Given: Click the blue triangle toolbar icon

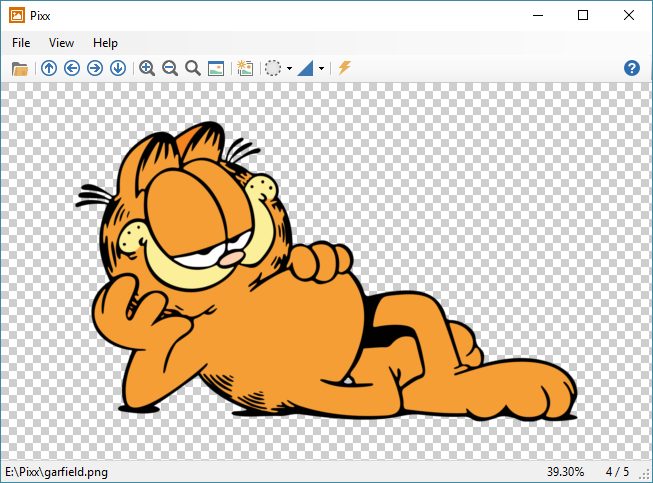Looking at the screenshot, I should pos(305,68).
